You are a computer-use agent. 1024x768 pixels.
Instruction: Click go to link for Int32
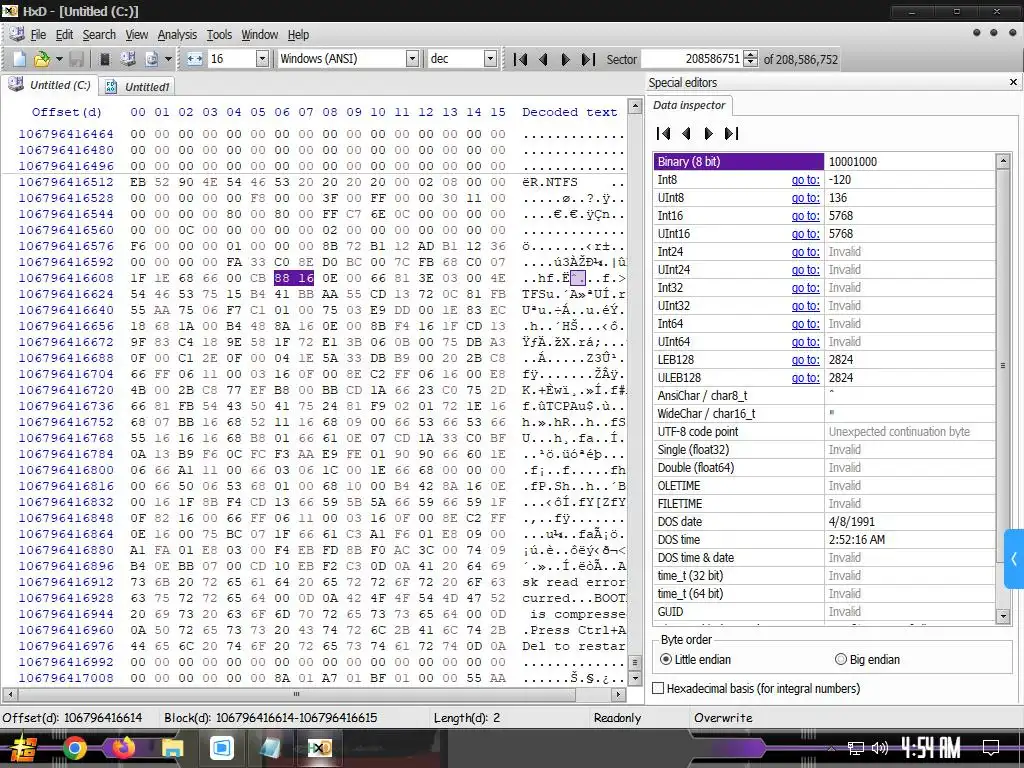pos(805,288)
